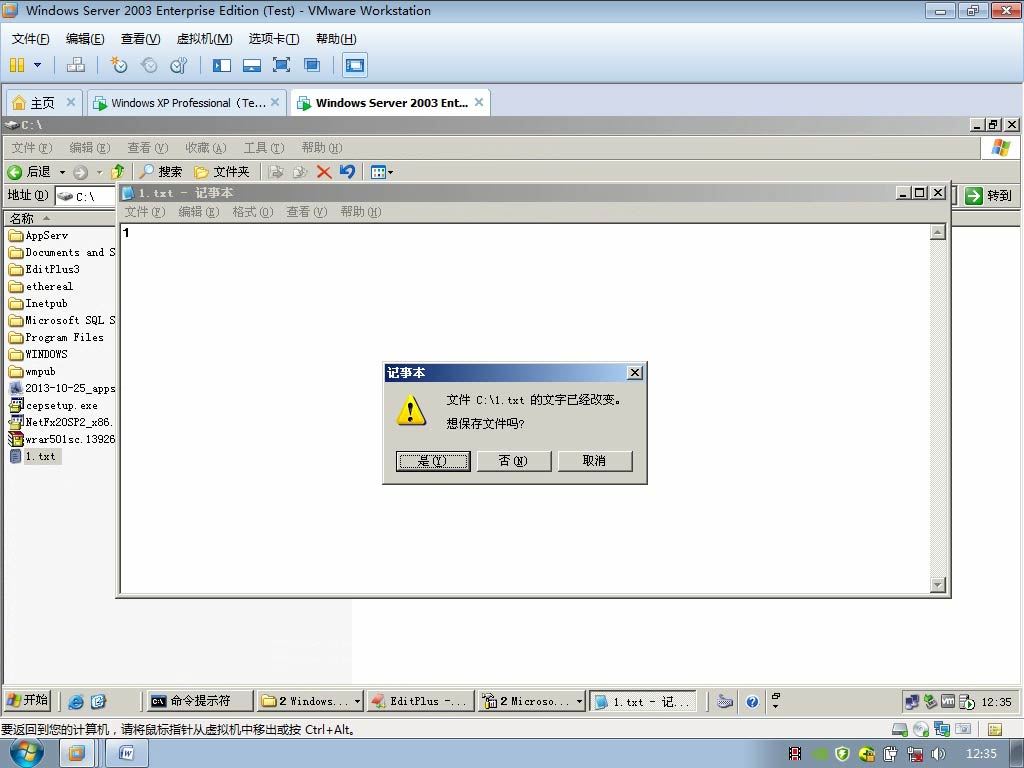Open VMware 查看(V) menu
Viewport: 1024px width, 768px height.
click(140, 39)
